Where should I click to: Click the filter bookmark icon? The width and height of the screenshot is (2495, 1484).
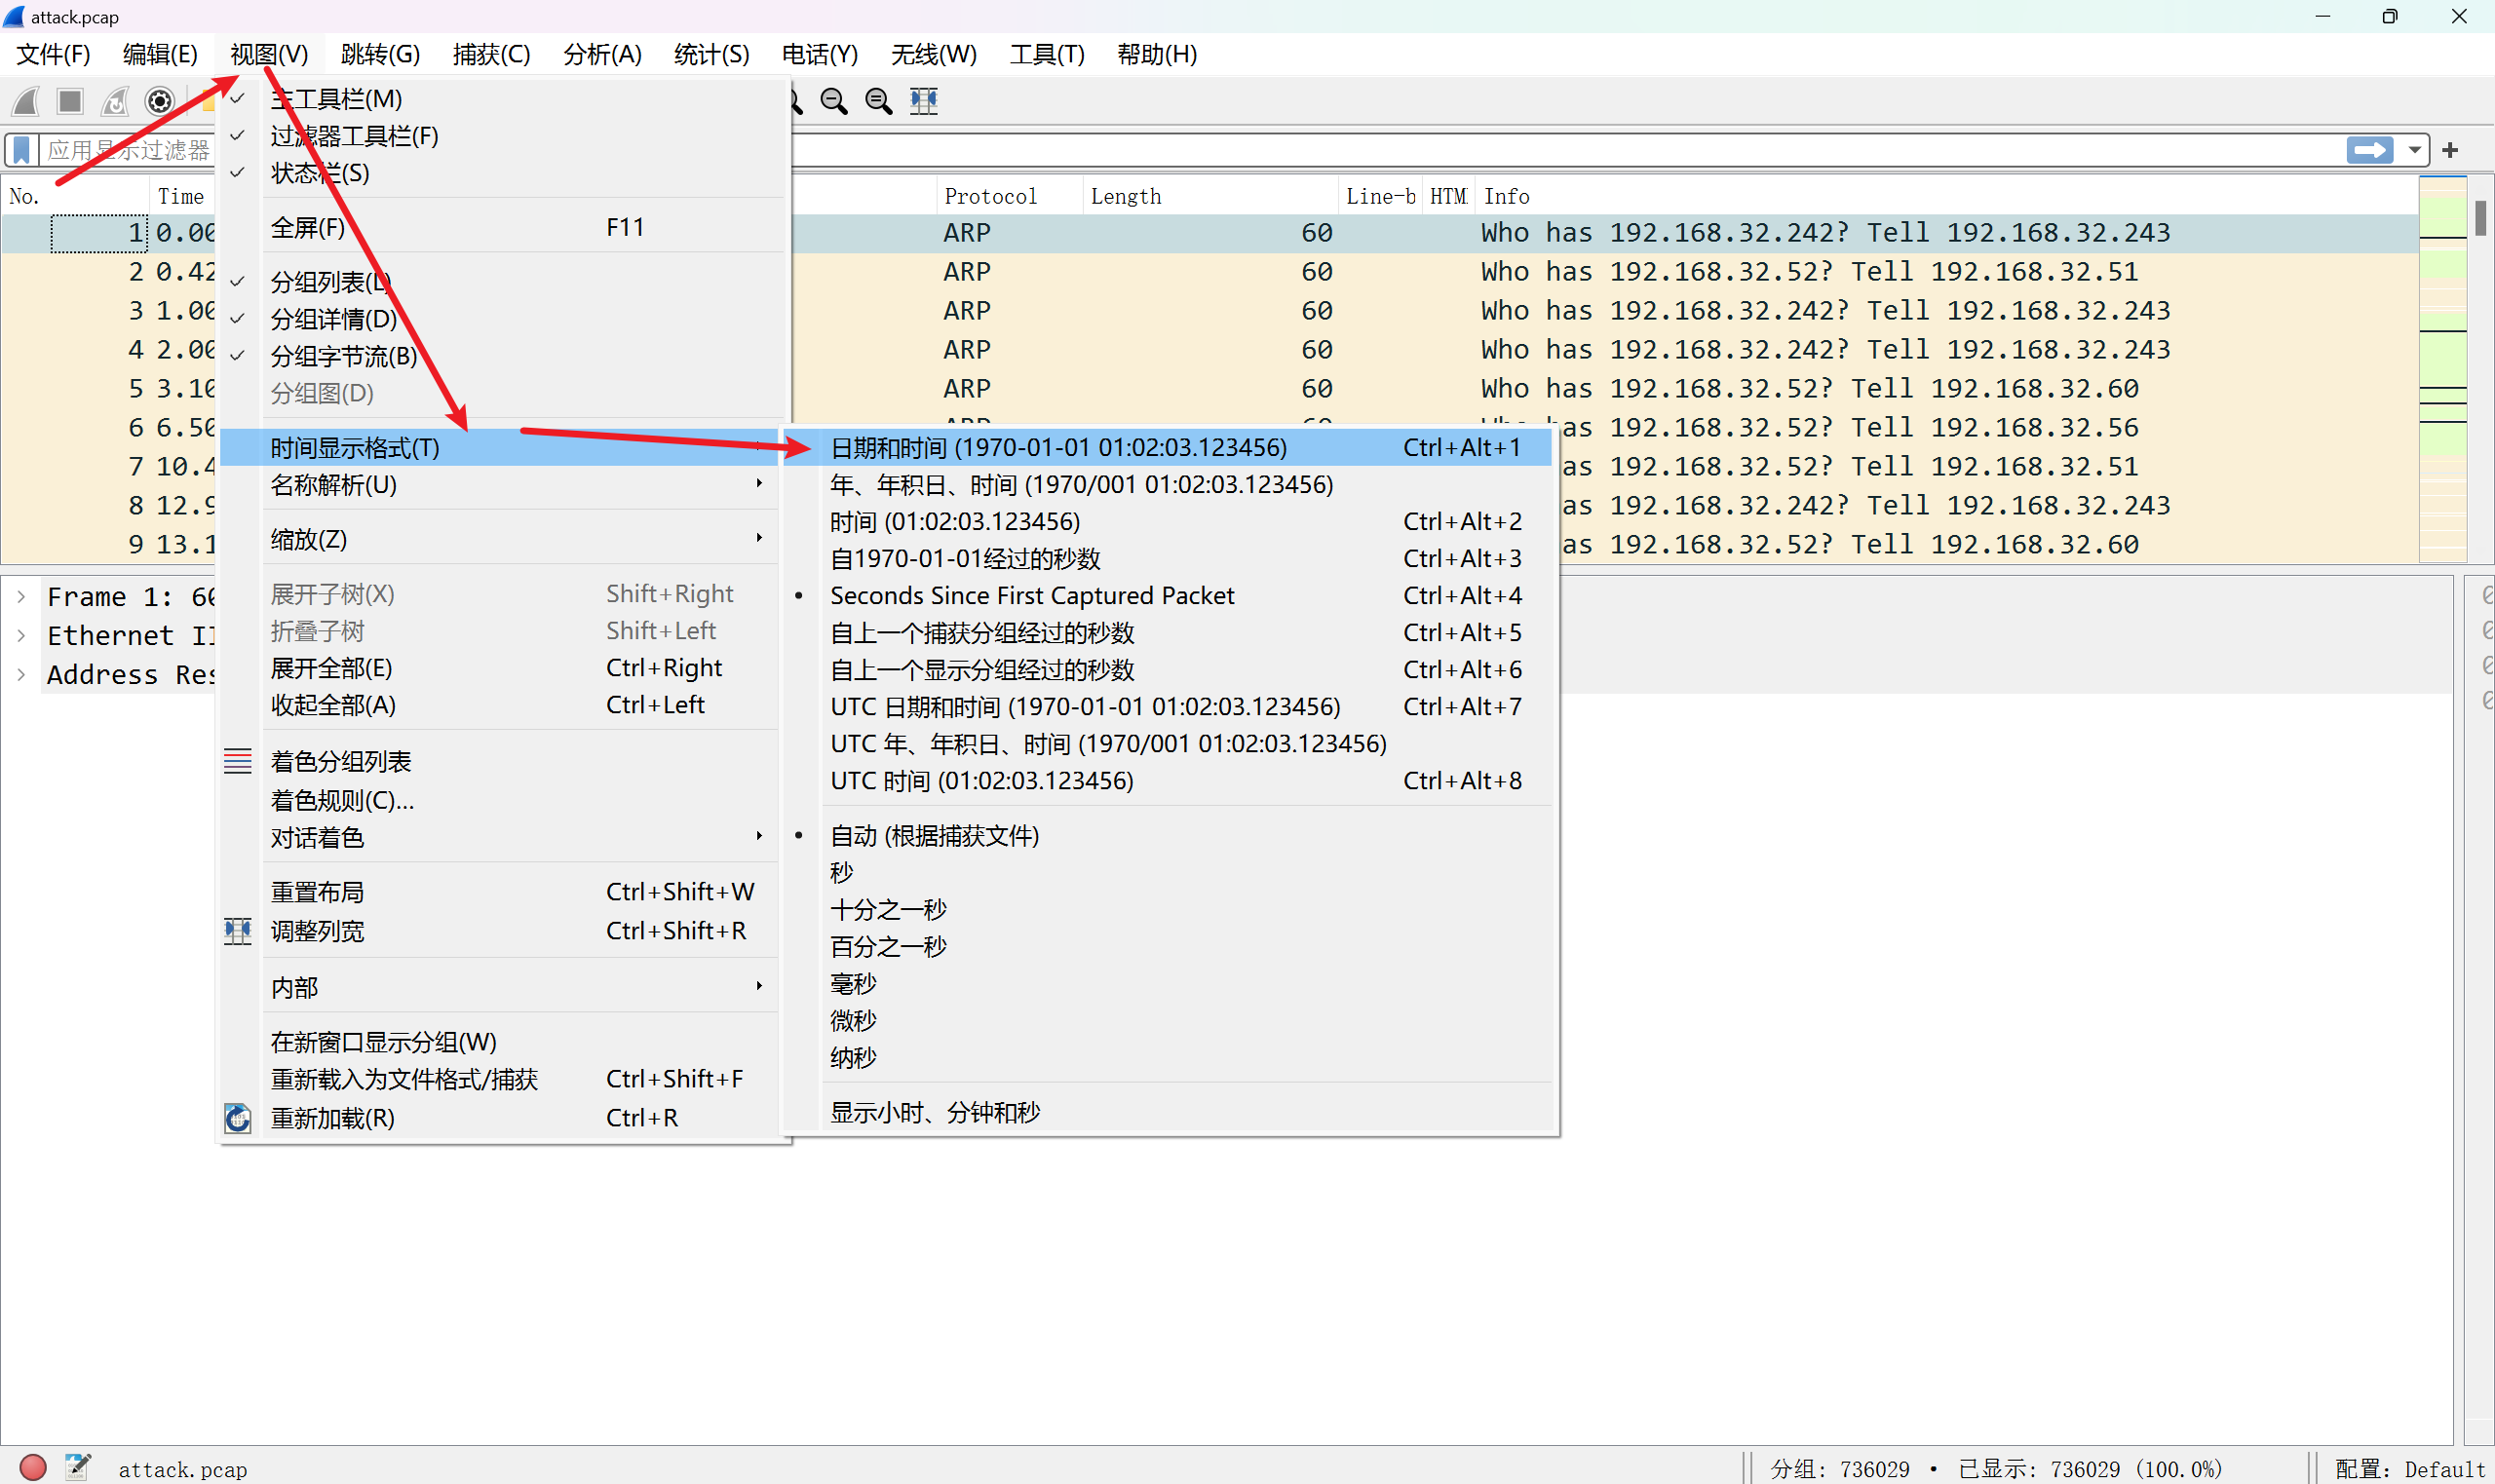pyautogui.click(x=22, y=150)
